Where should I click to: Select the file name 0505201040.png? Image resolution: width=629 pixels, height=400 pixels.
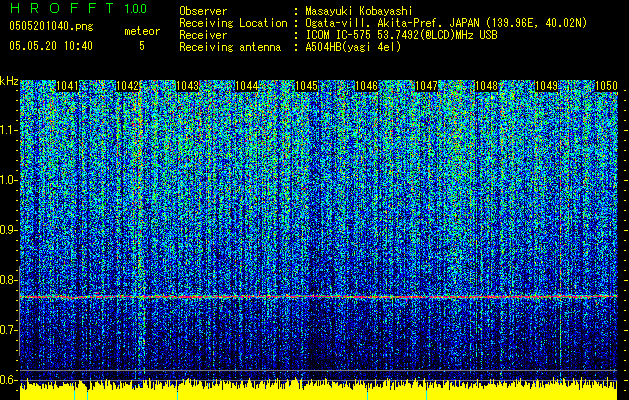51,27
